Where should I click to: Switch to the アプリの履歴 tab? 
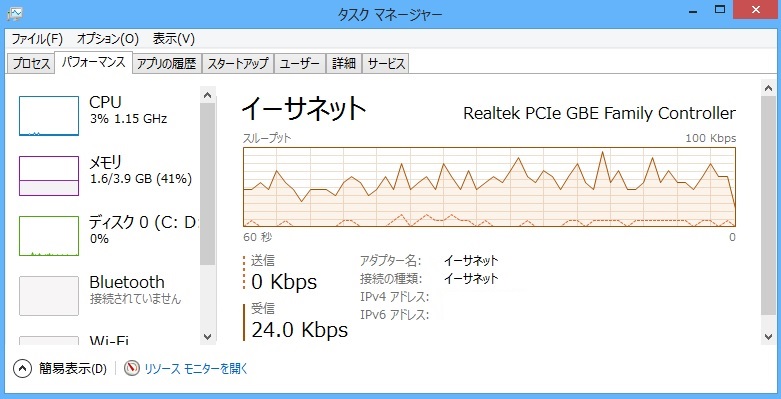167,64
